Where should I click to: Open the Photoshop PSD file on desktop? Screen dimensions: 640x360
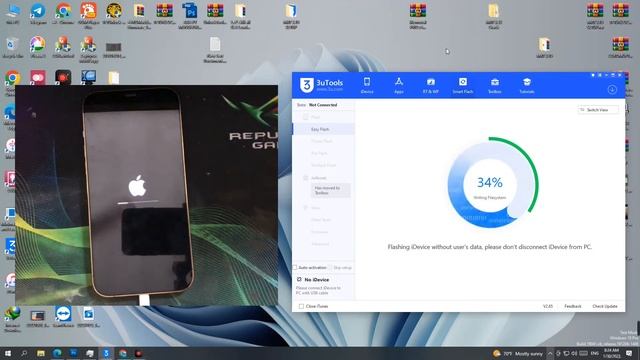click(190, 16)
